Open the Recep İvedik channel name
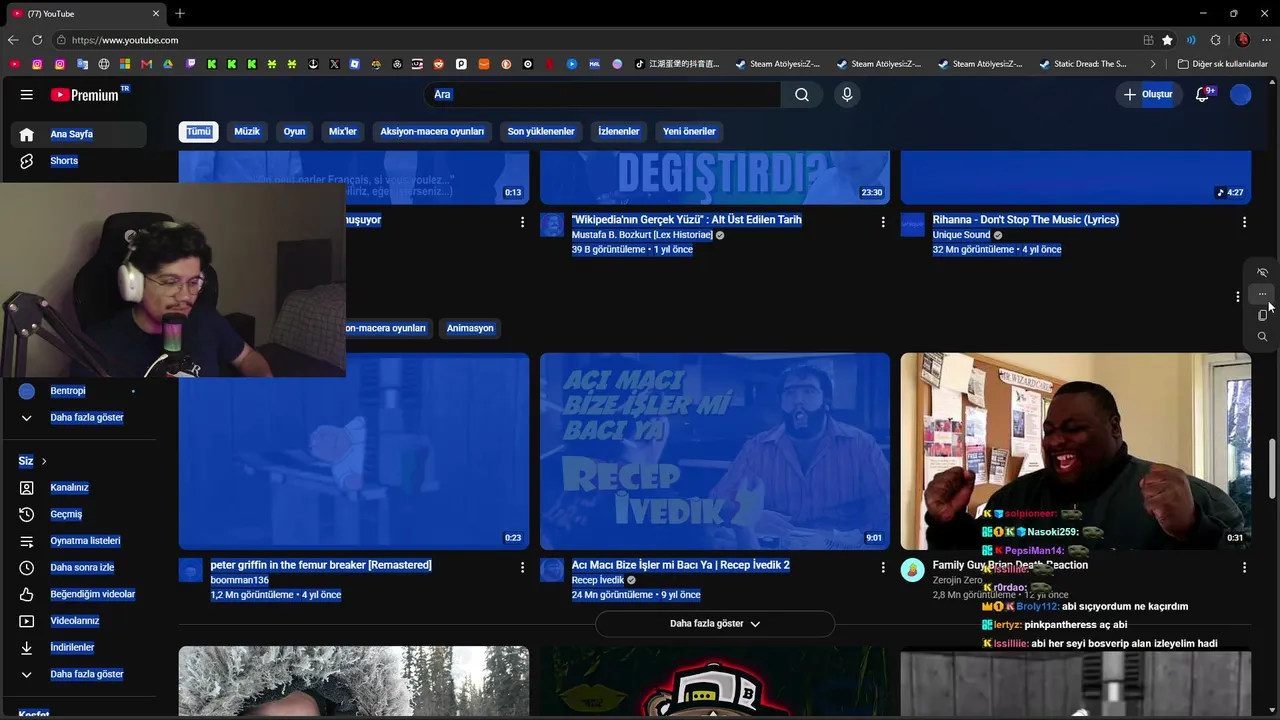Screen dimensions: 1280x720 point(598,580)
